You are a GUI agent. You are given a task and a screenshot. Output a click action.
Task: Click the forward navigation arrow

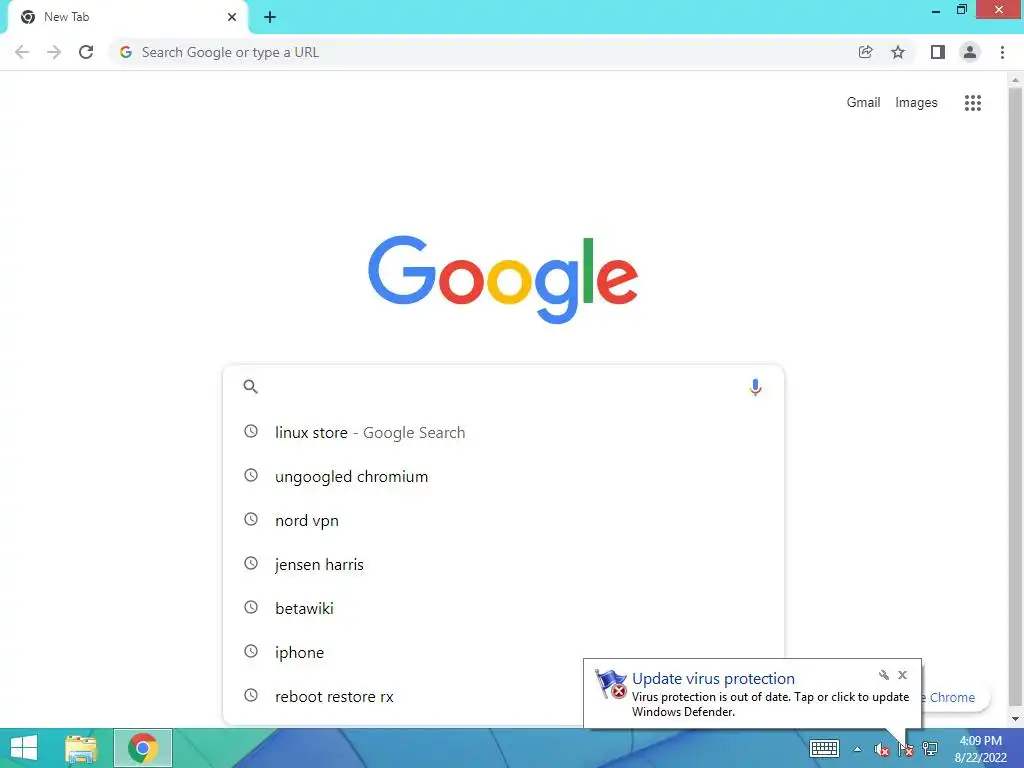(x=54, y=52)
